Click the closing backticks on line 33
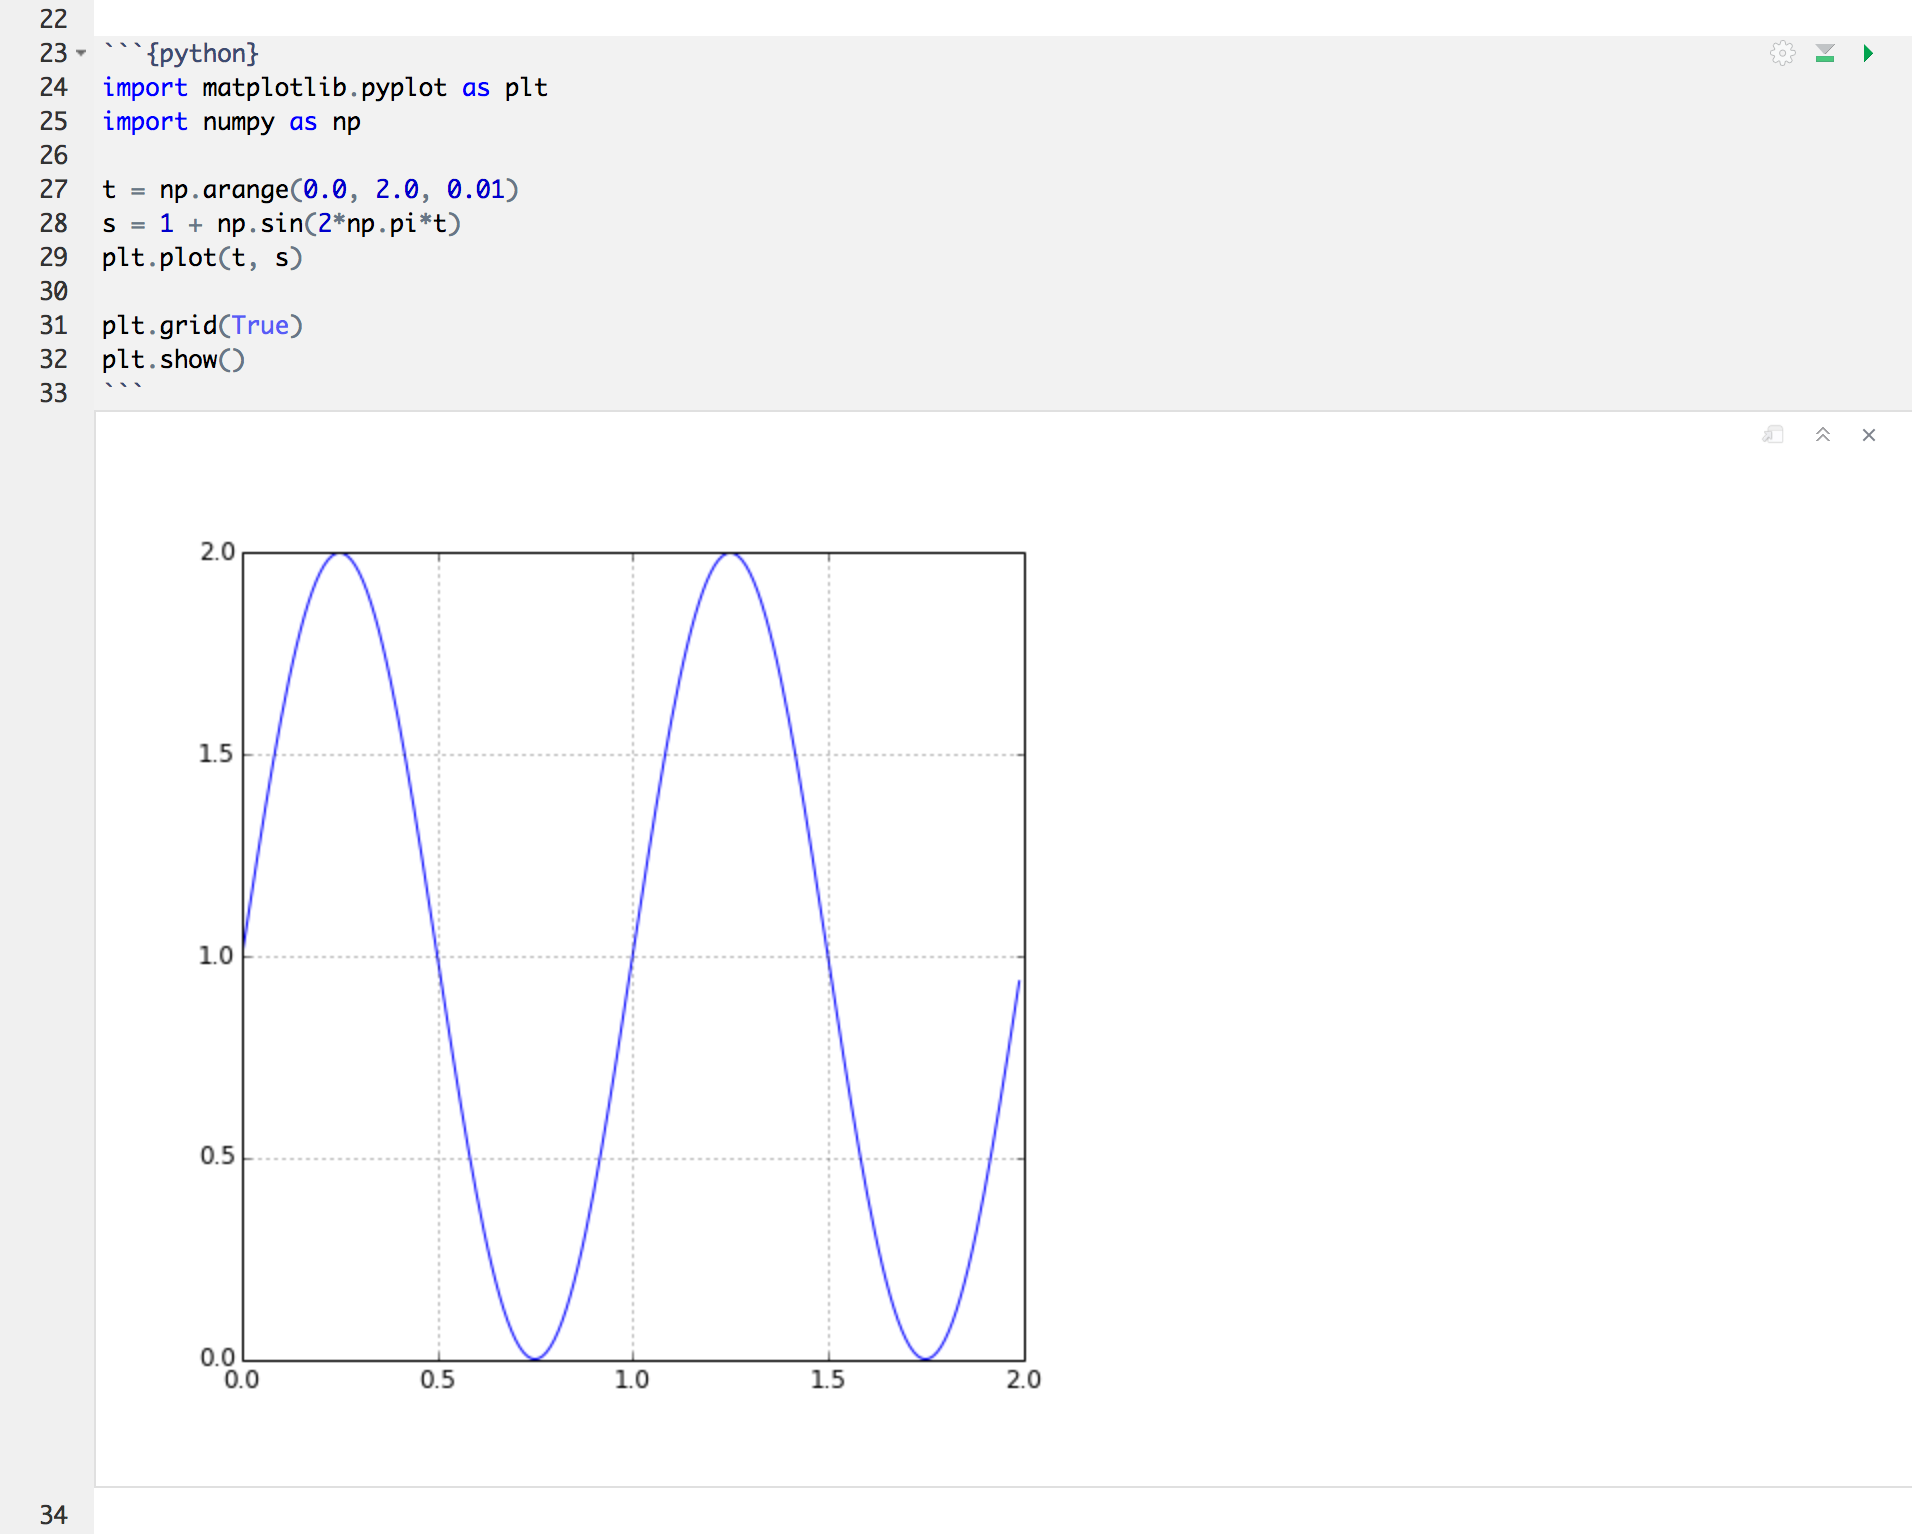Screen dimensions: 1912x1534 pos(122,389)
